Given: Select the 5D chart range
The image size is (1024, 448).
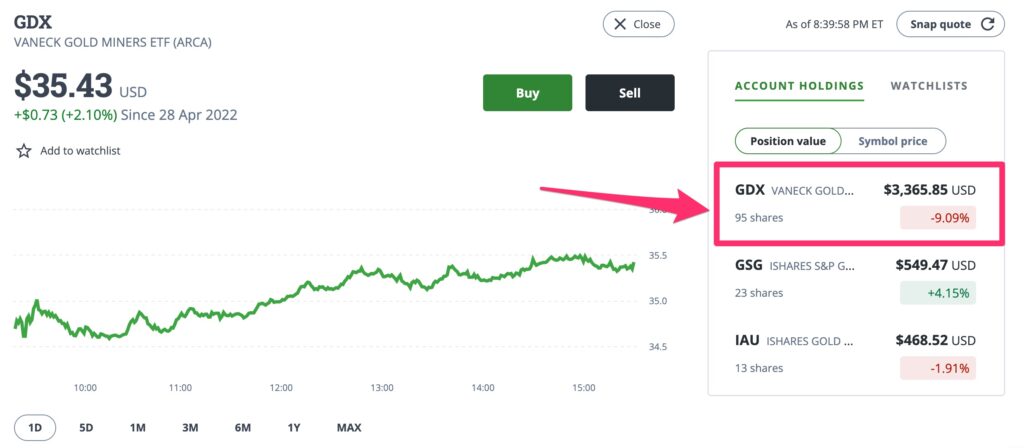Looking at the screenshot, I should [x=86, y=428].
